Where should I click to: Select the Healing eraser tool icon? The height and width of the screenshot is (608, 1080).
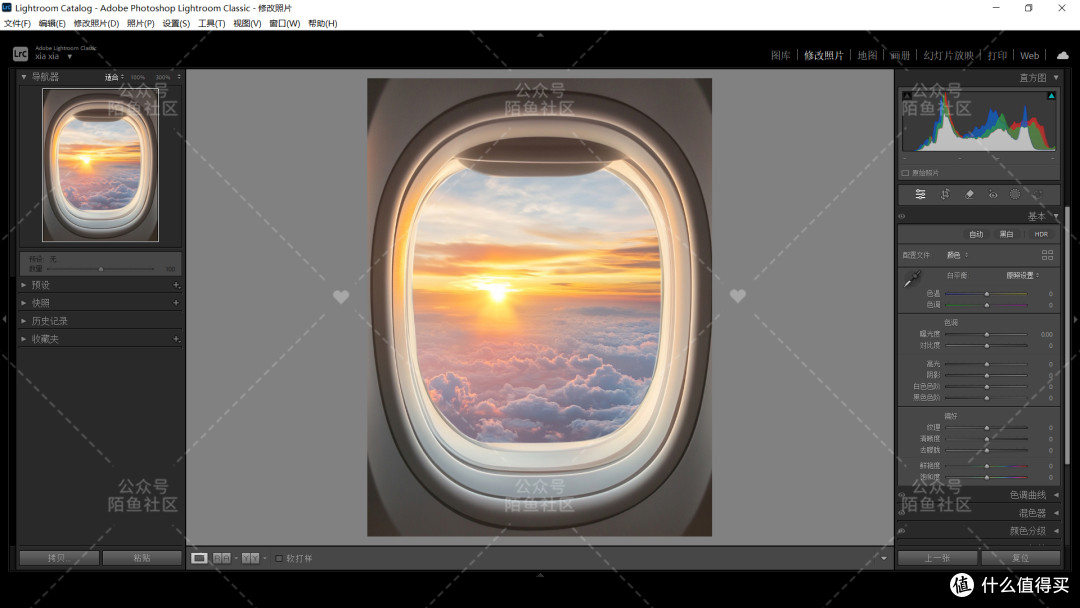[x=969, y=195]
